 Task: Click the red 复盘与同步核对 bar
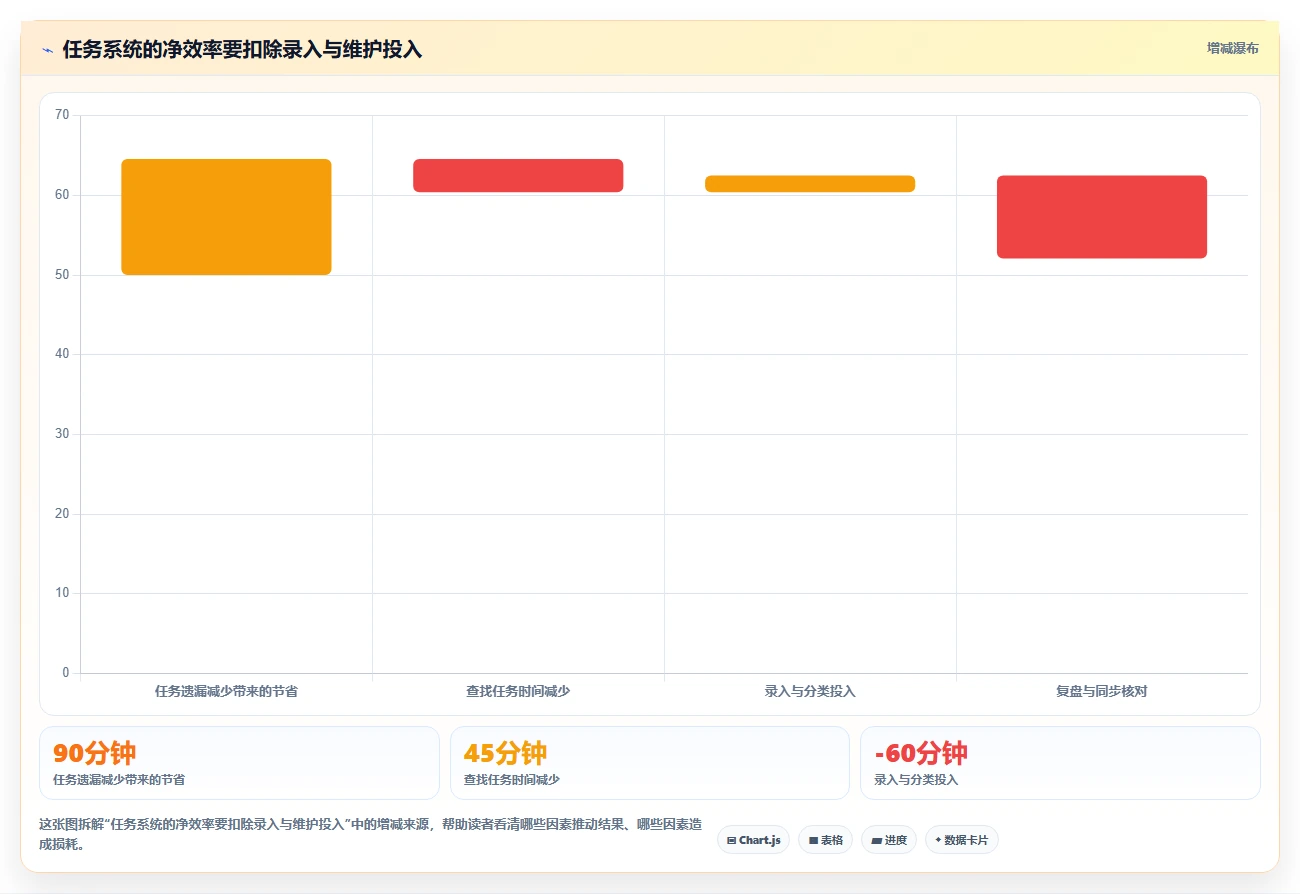1102,217
